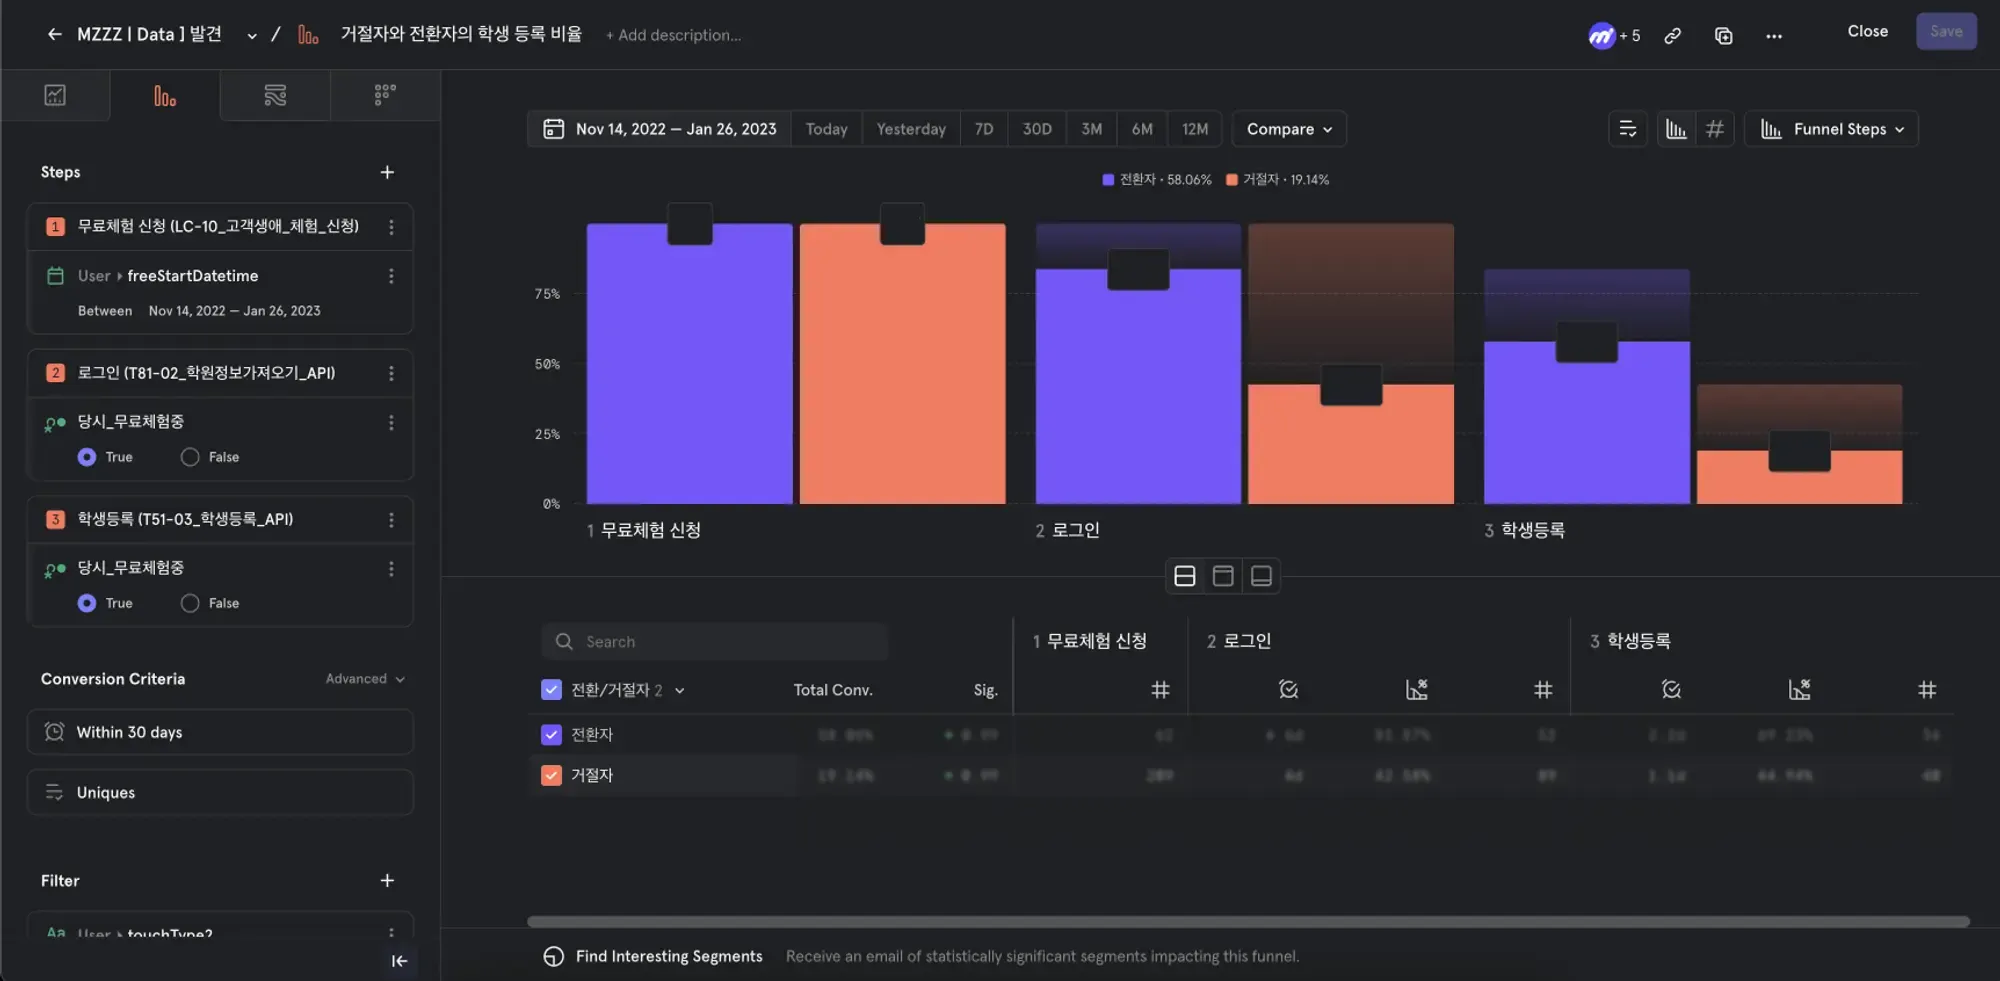Image resolution: width=2000 pixels, height=981 pixels.
Task: Collapse the left query panel
Action: tap(399, 961)
